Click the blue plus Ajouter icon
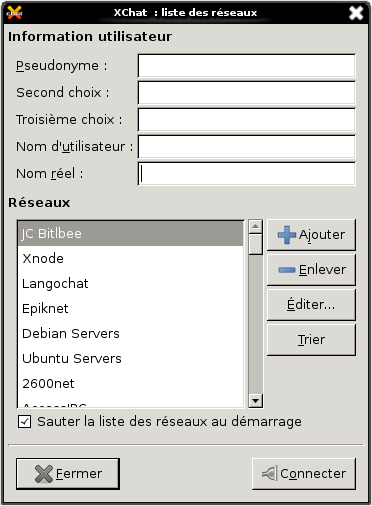This screenshot has height=506, width=372. click(x=286, y=235)
